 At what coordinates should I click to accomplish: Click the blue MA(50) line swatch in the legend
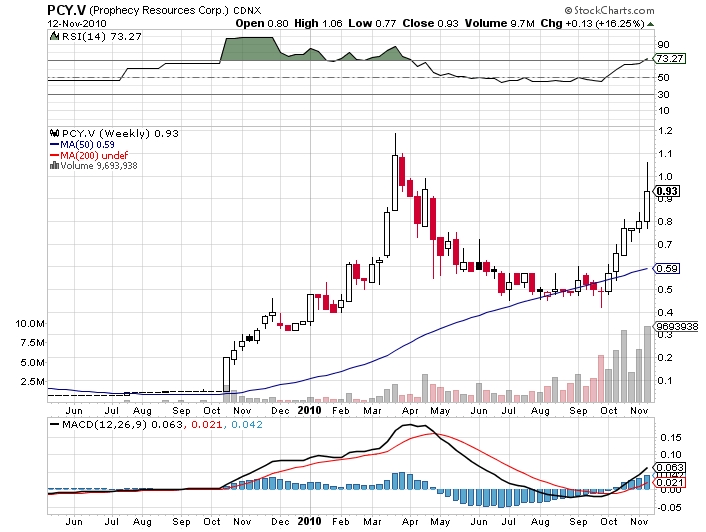point(54,144)
